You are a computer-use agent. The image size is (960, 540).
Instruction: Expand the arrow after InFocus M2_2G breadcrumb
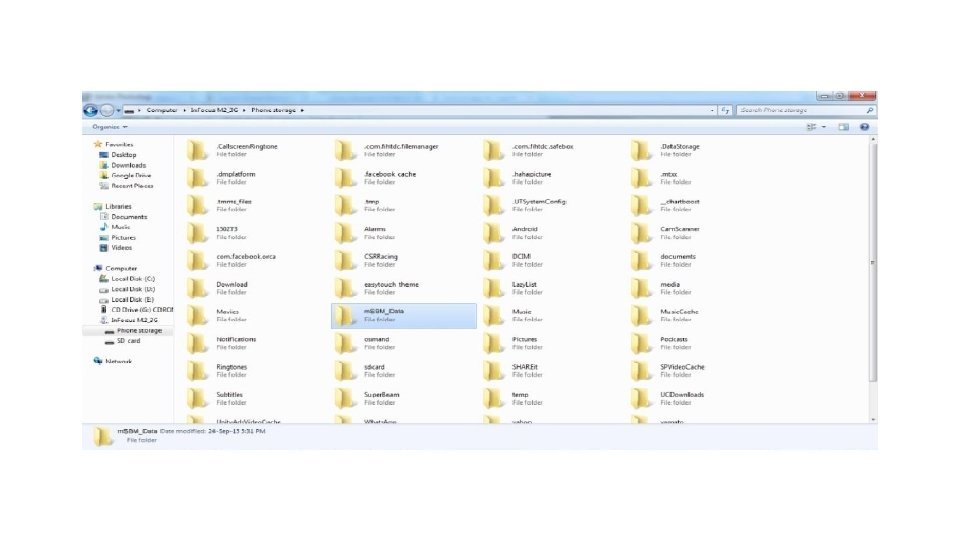click(244, 110)
